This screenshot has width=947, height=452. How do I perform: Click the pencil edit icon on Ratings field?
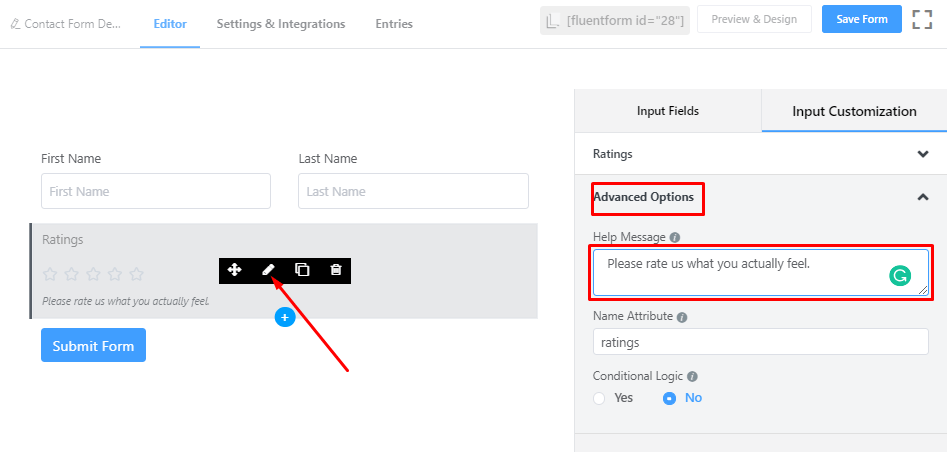click(268, 270)
